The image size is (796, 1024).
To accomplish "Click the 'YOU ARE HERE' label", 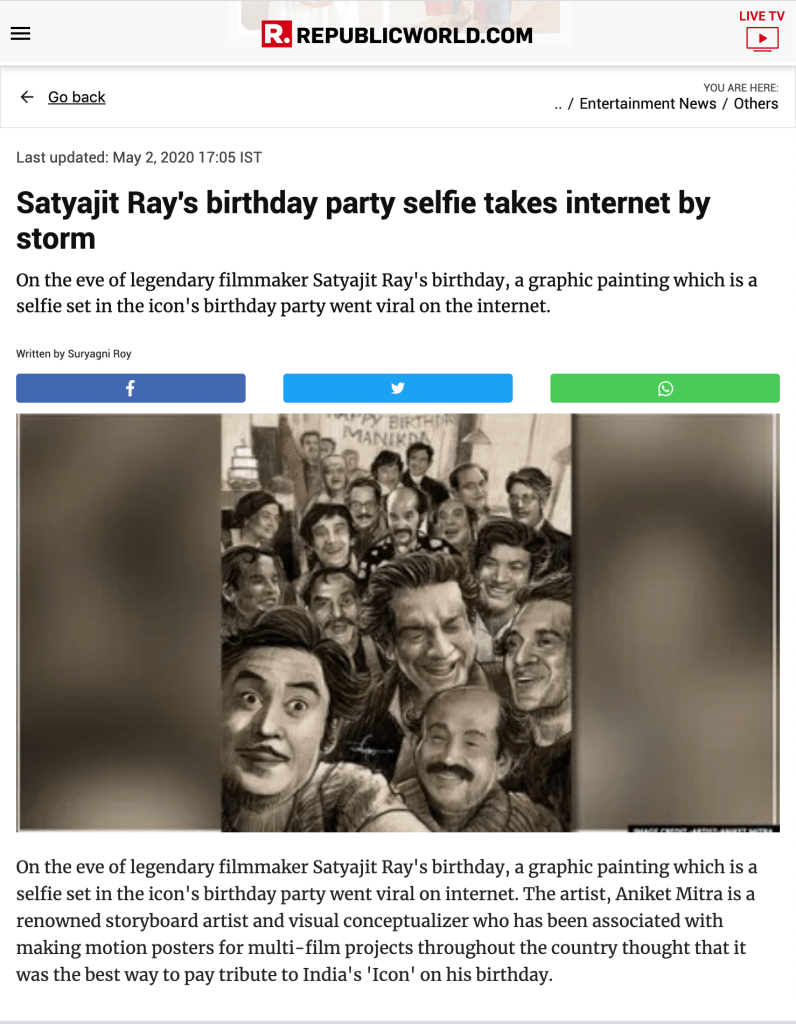I will (x=741, y=88).
